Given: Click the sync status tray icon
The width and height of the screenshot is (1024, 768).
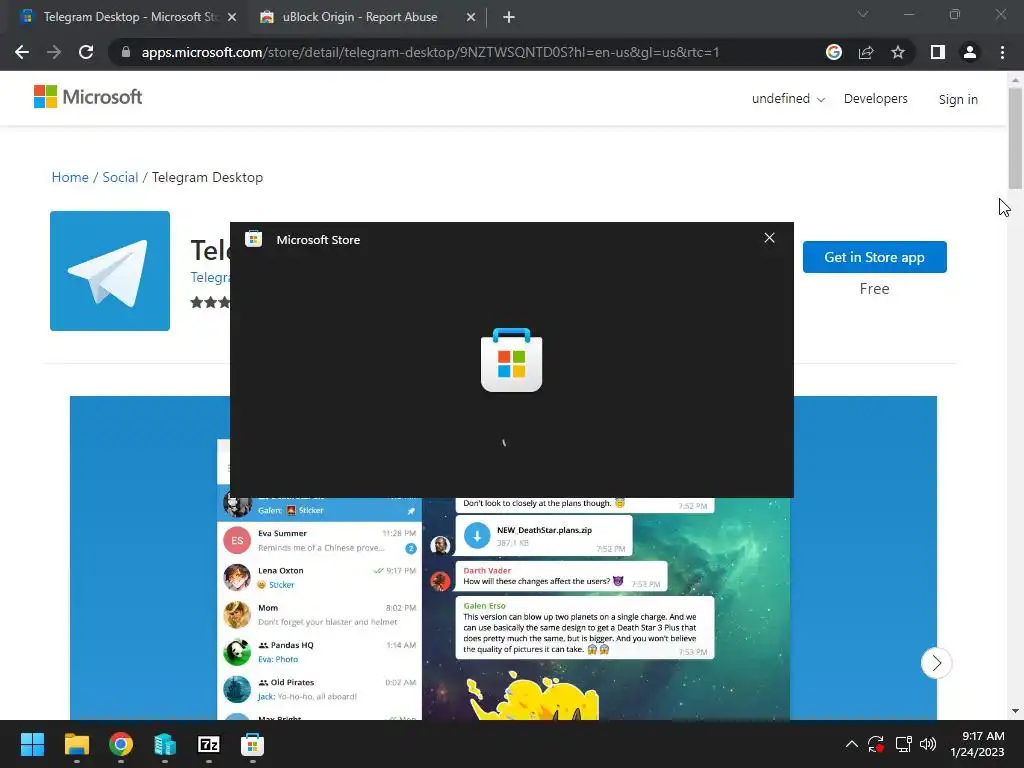Looking at the screenshot, I should (876, 744).
